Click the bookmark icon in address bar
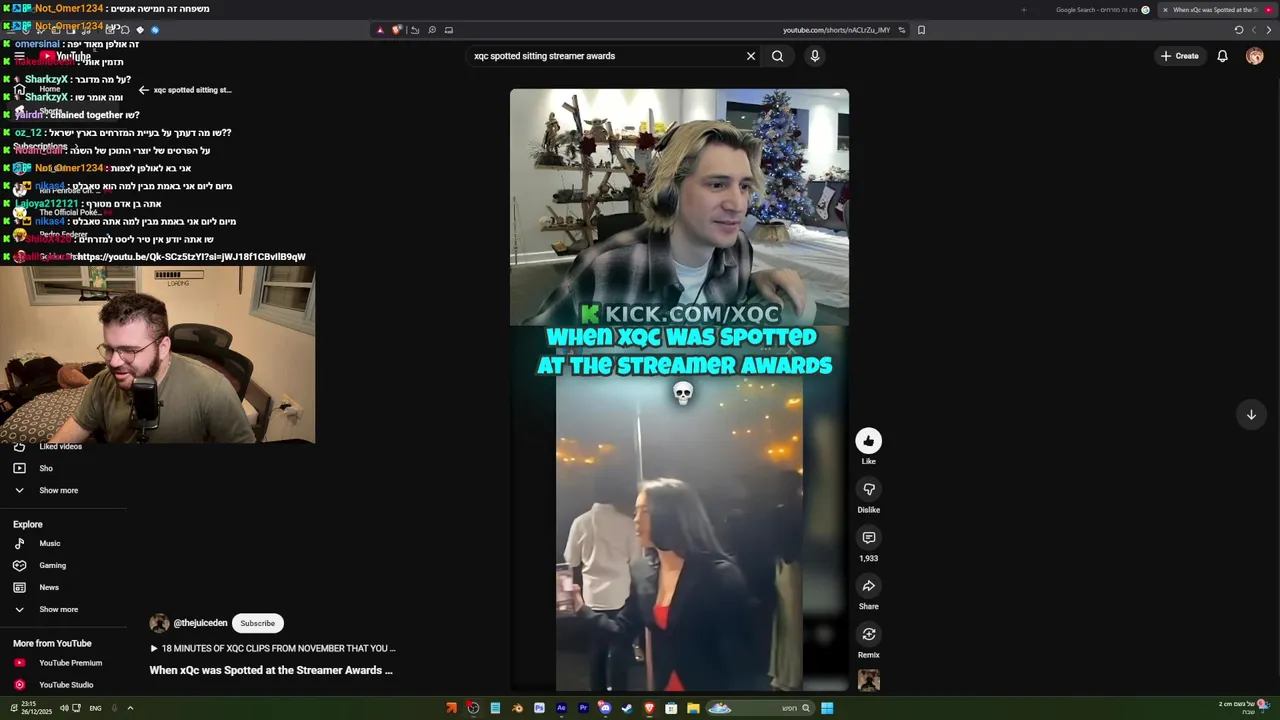 click(x=921, y=30)
